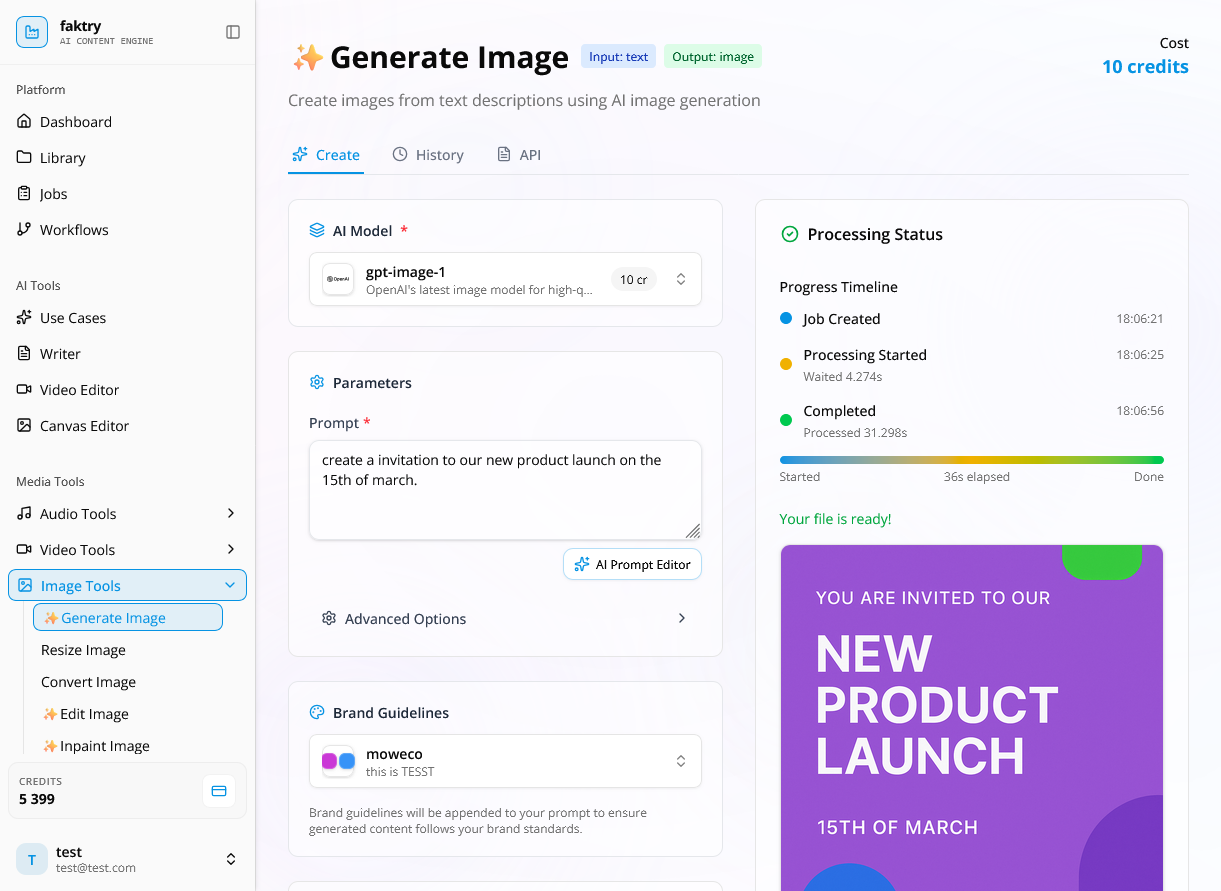1221x891 pixels.
Task: Open the gpt-image-1 model dropdown
Action: click(x=505, y=279)
